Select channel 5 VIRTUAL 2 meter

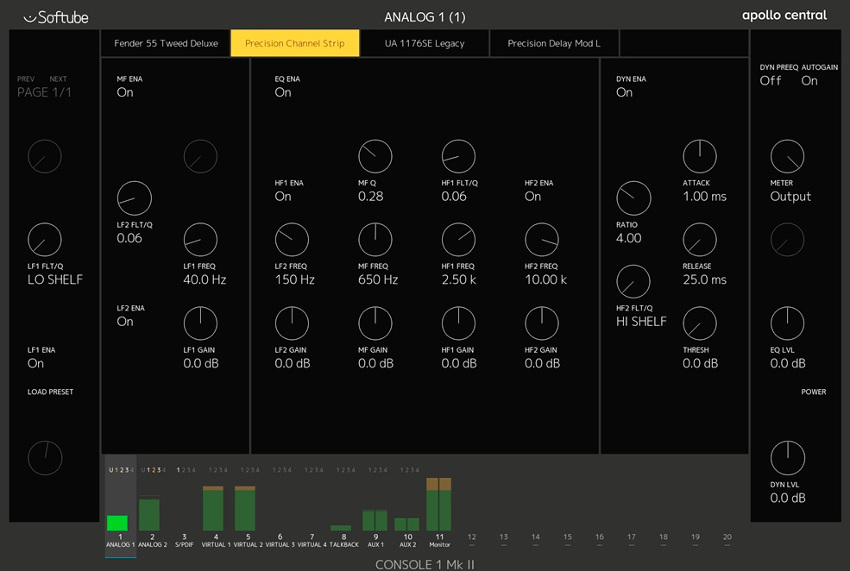coord(245,508)
